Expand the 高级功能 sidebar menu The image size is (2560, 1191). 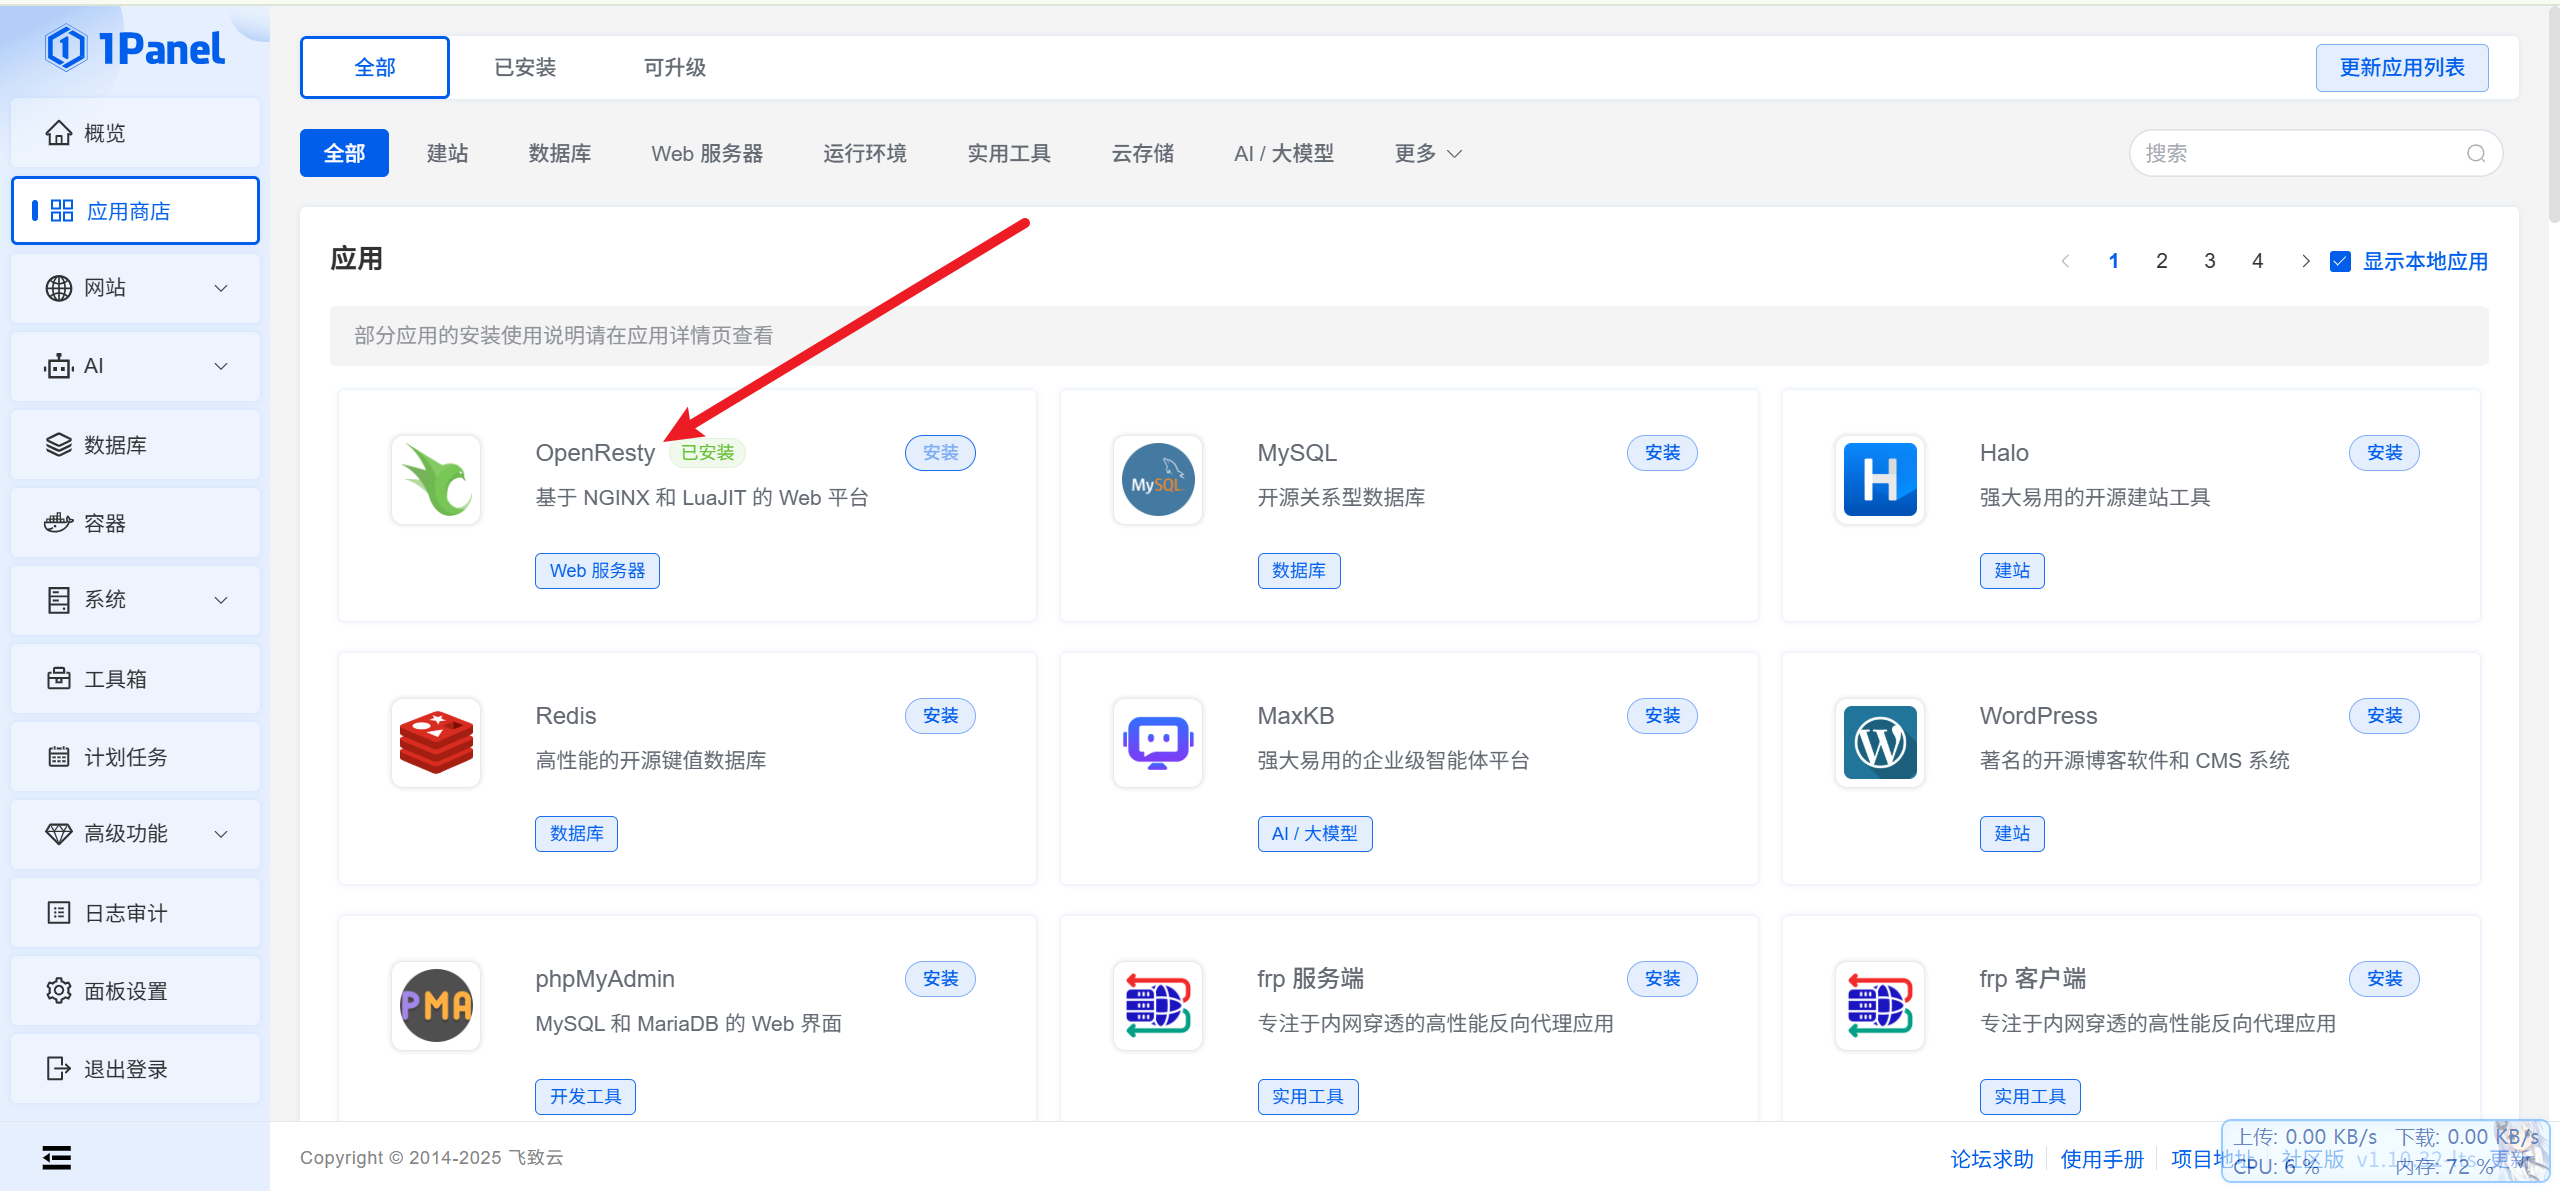135,835
